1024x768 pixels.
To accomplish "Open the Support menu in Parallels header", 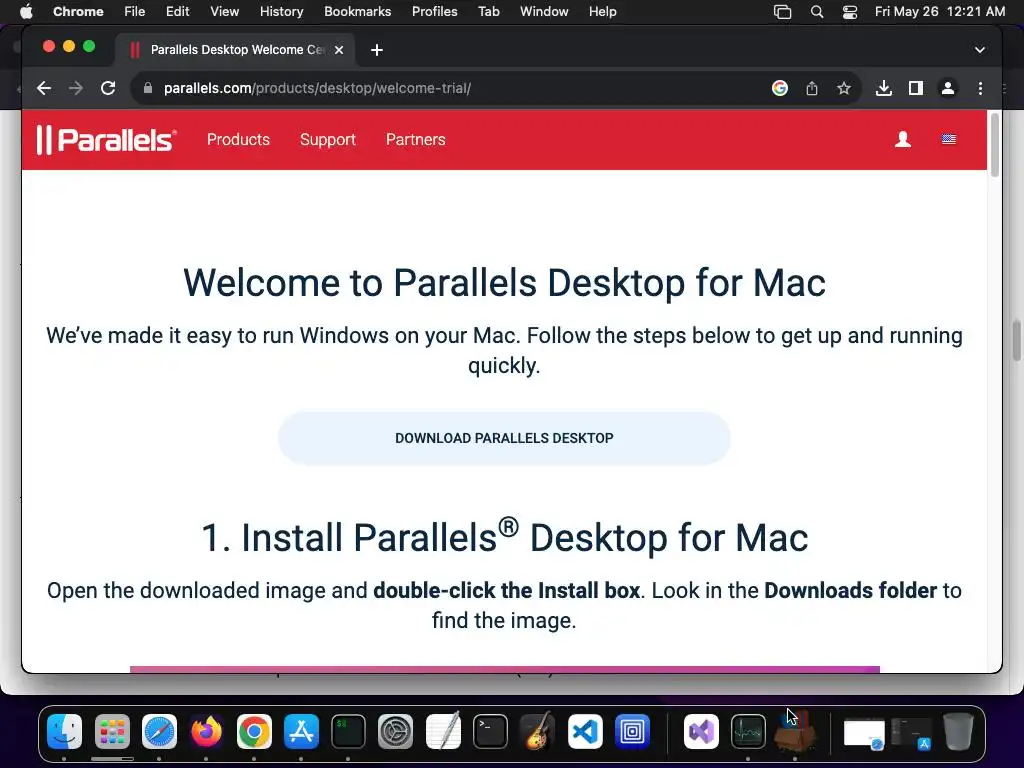I will click(x=328, y=140).
